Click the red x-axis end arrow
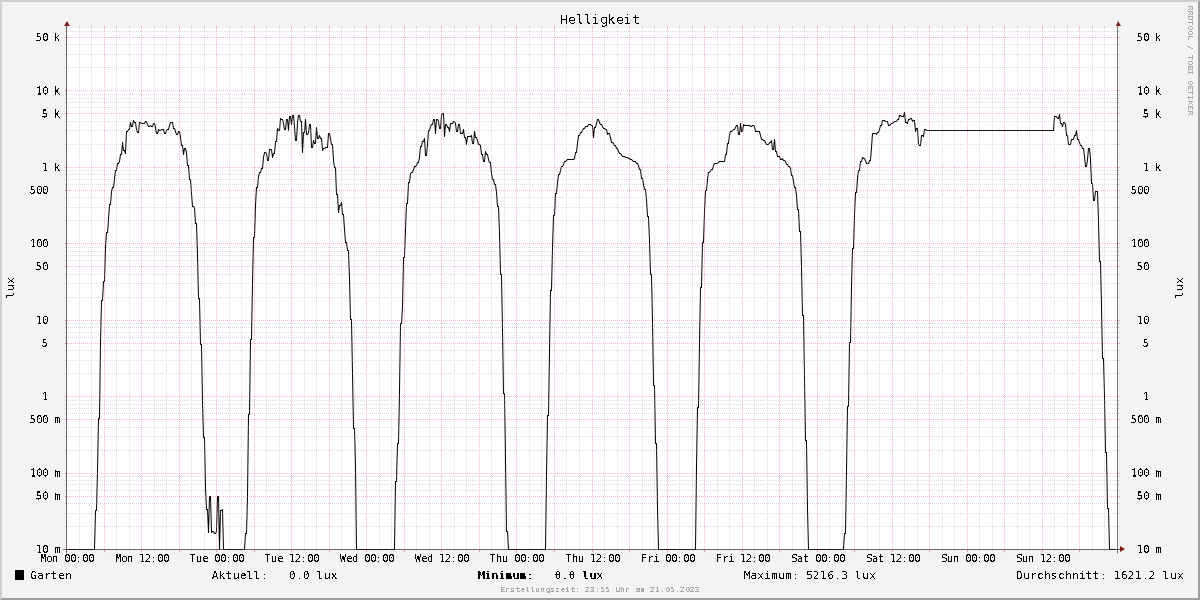The image size is (1200, 600). 1122,548
